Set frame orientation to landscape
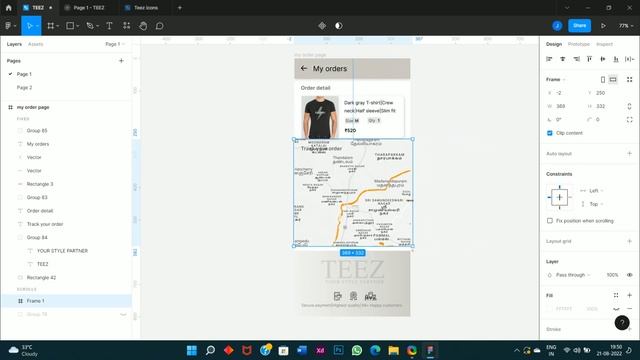The width and height of the screenshot is (640, 360). click(x=613, y=80)
